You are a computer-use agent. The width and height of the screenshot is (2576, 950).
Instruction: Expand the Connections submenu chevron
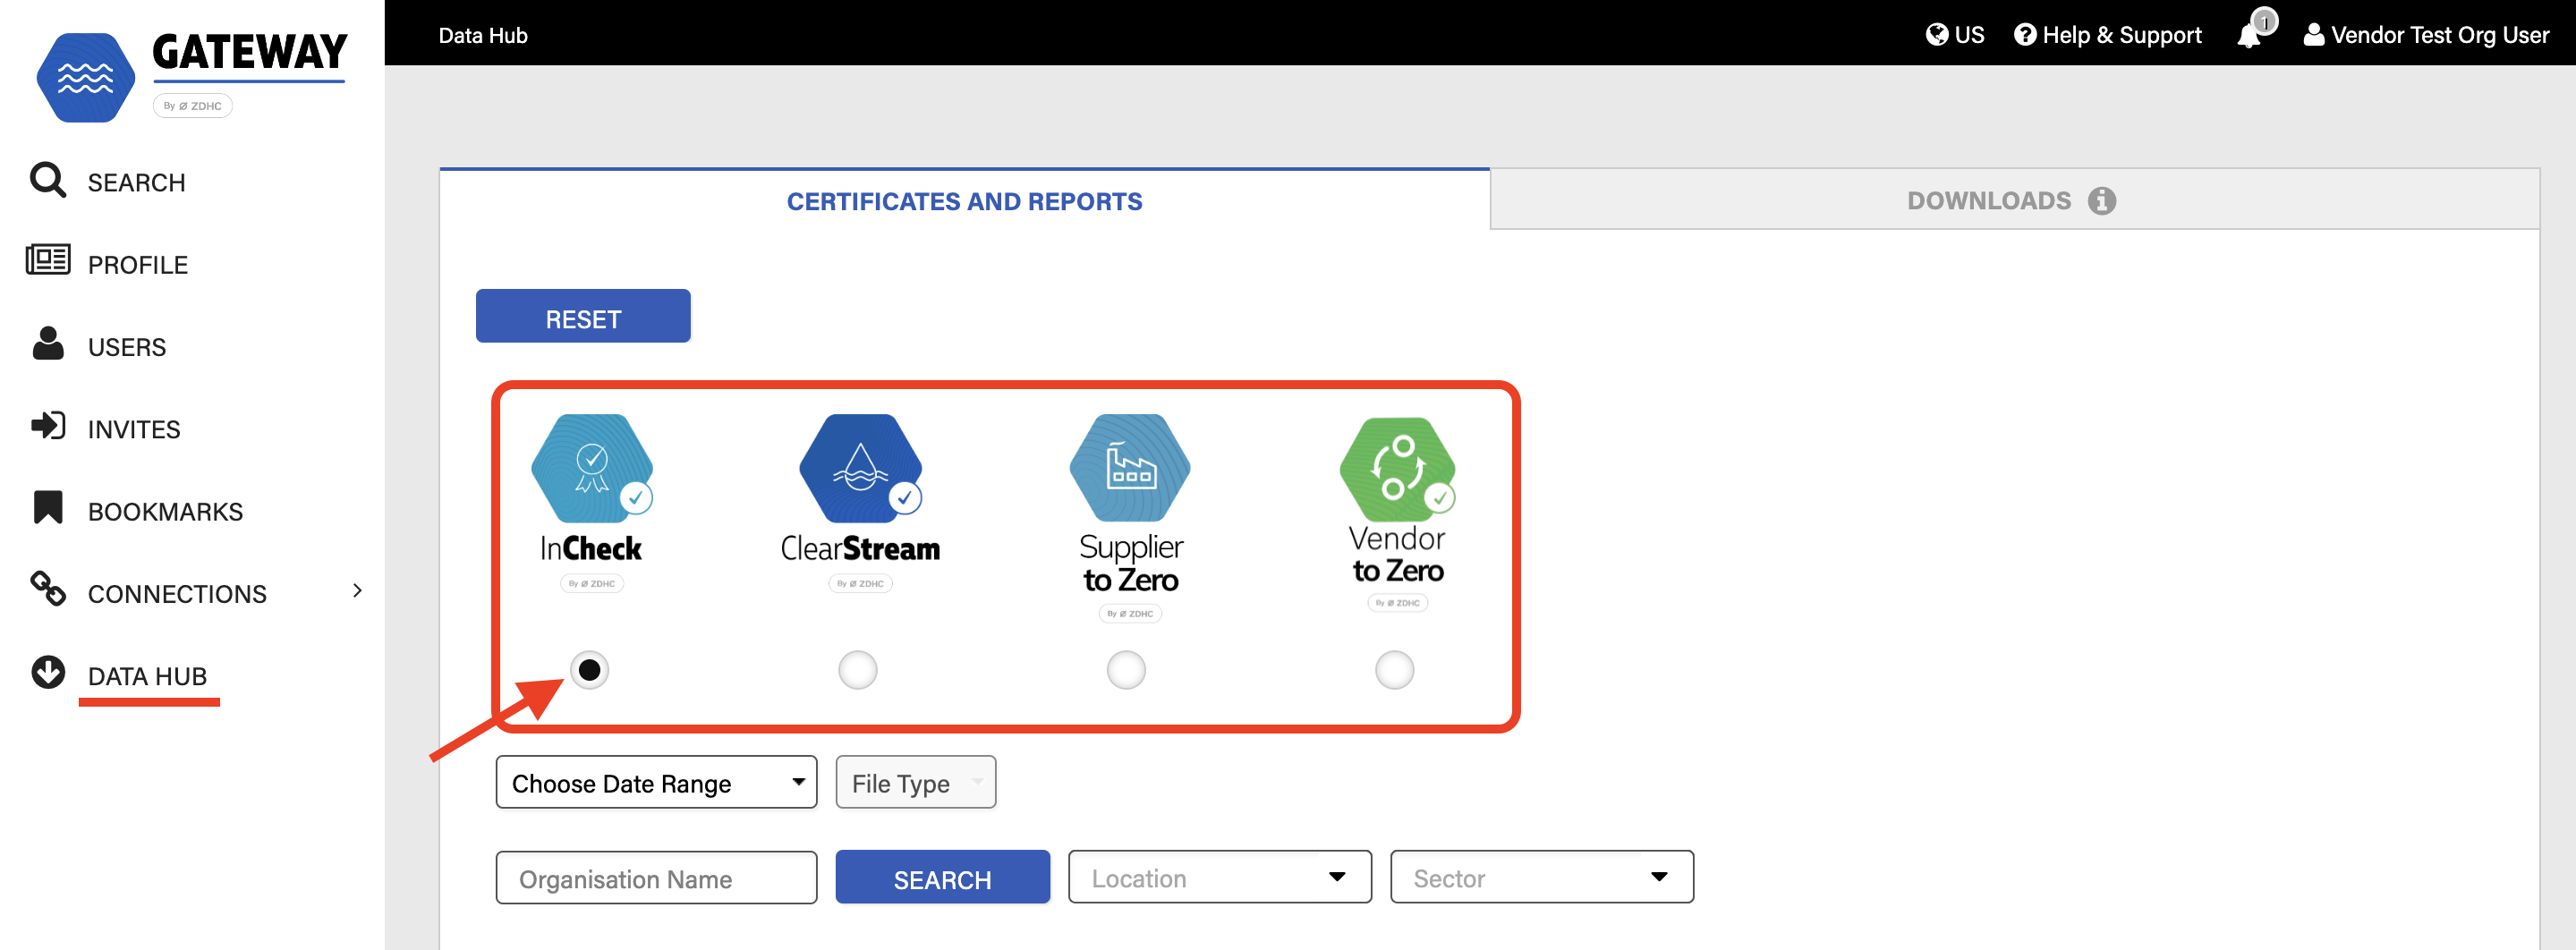click(357, 591)
